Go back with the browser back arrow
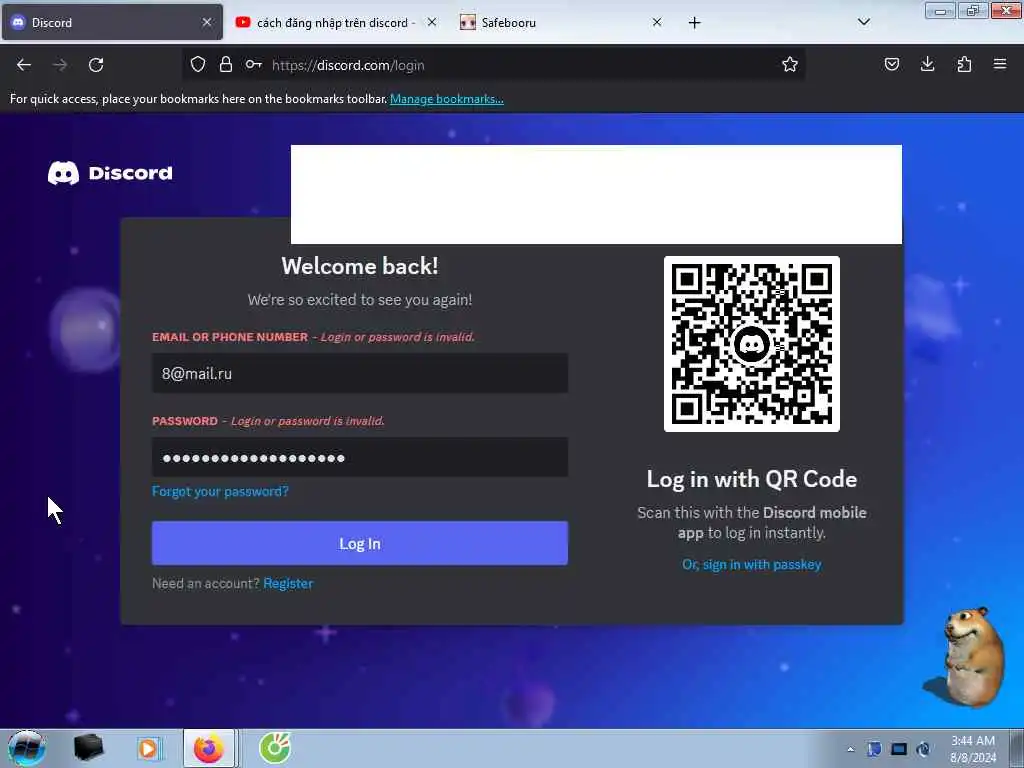Screen dimensions: 1024x768 24,65
